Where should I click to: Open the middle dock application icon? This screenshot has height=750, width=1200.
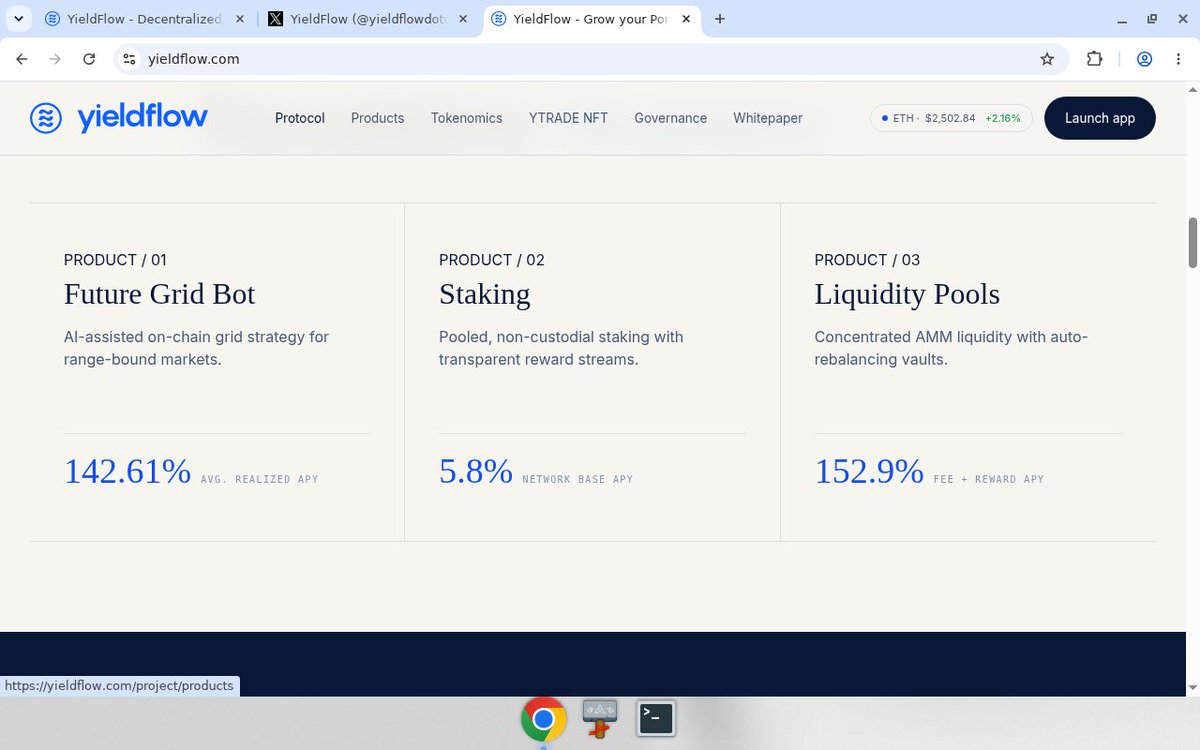600,718
